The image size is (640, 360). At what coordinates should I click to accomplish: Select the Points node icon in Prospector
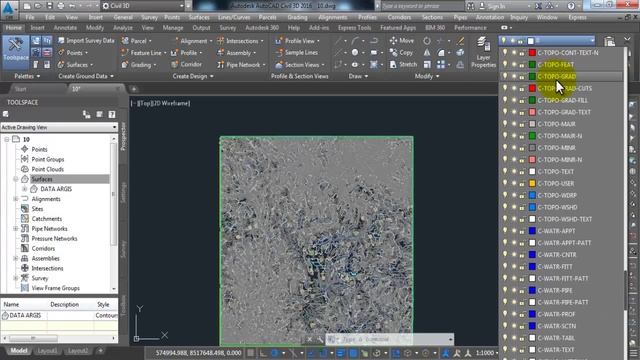24,149
